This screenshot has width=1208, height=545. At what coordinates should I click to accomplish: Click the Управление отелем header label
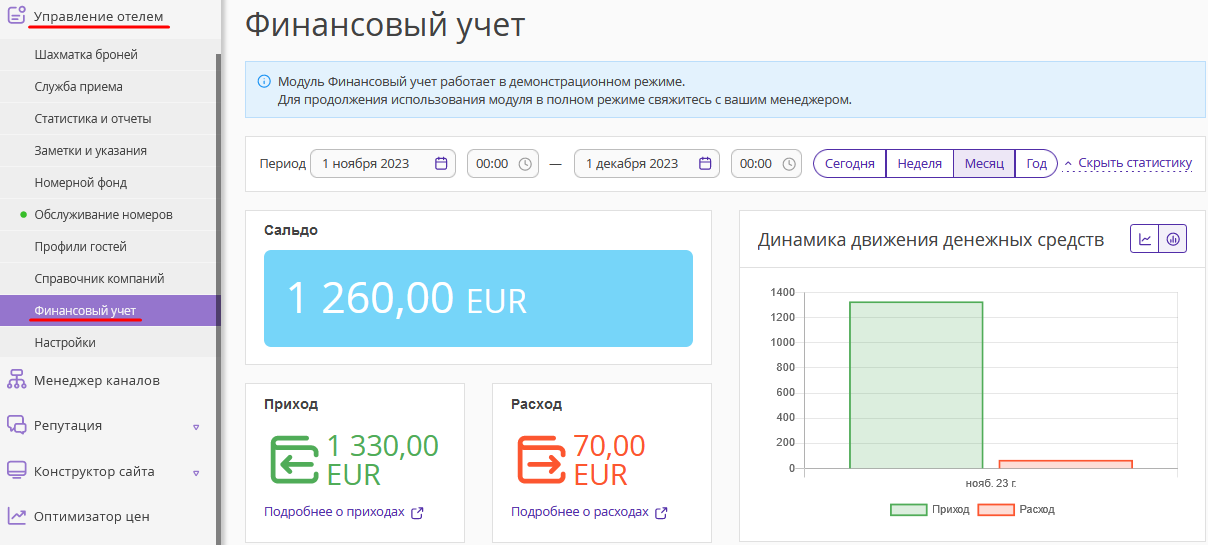tap(98, 16)
